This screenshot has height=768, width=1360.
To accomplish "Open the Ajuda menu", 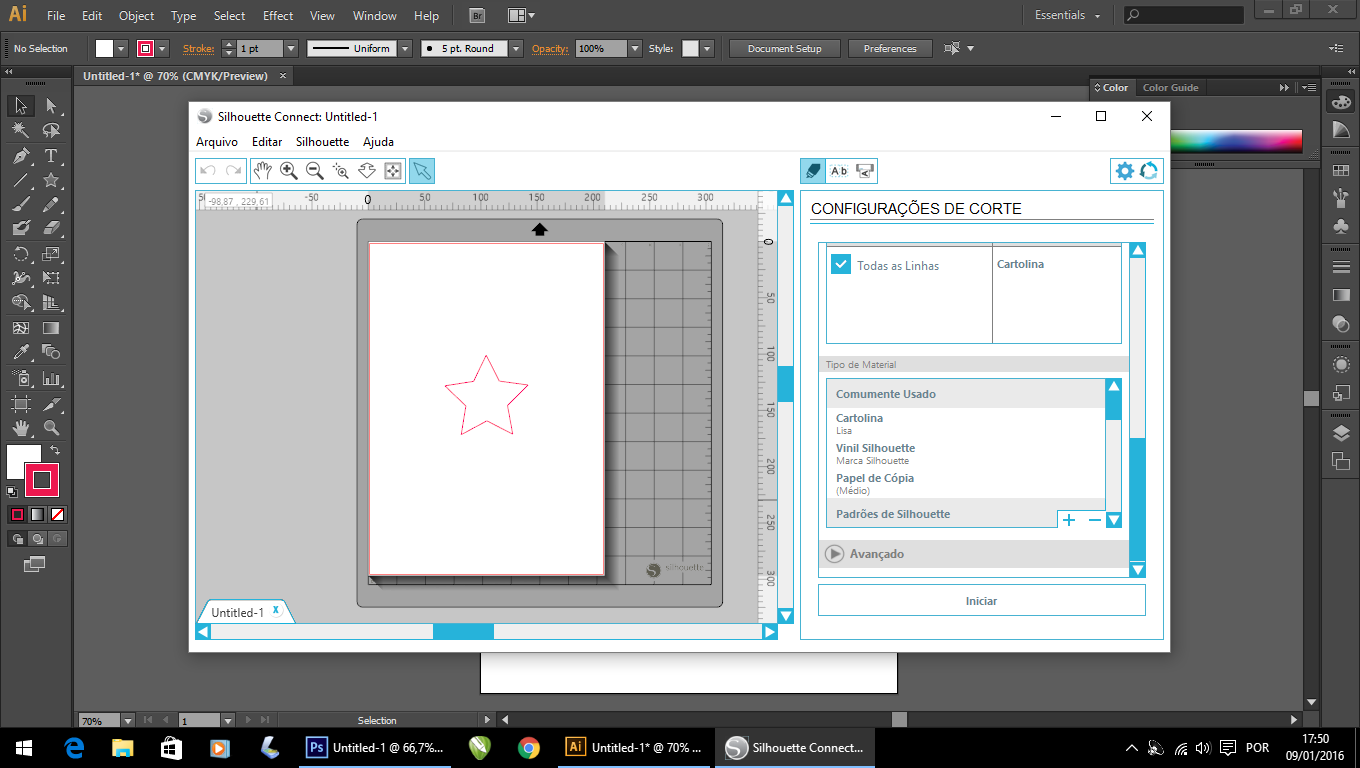I will click(x=379, y=142).
